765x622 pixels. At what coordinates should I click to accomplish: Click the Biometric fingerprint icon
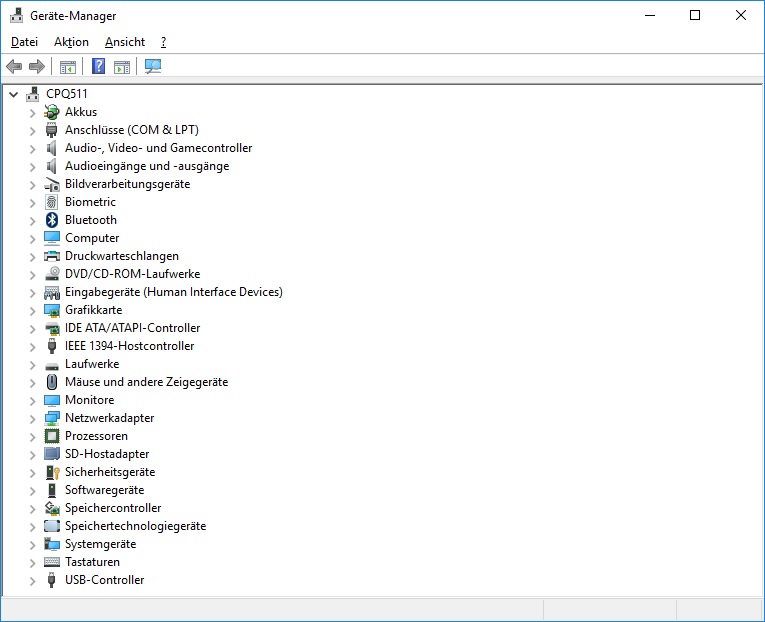pyautogui.click(x=53, y=202)
